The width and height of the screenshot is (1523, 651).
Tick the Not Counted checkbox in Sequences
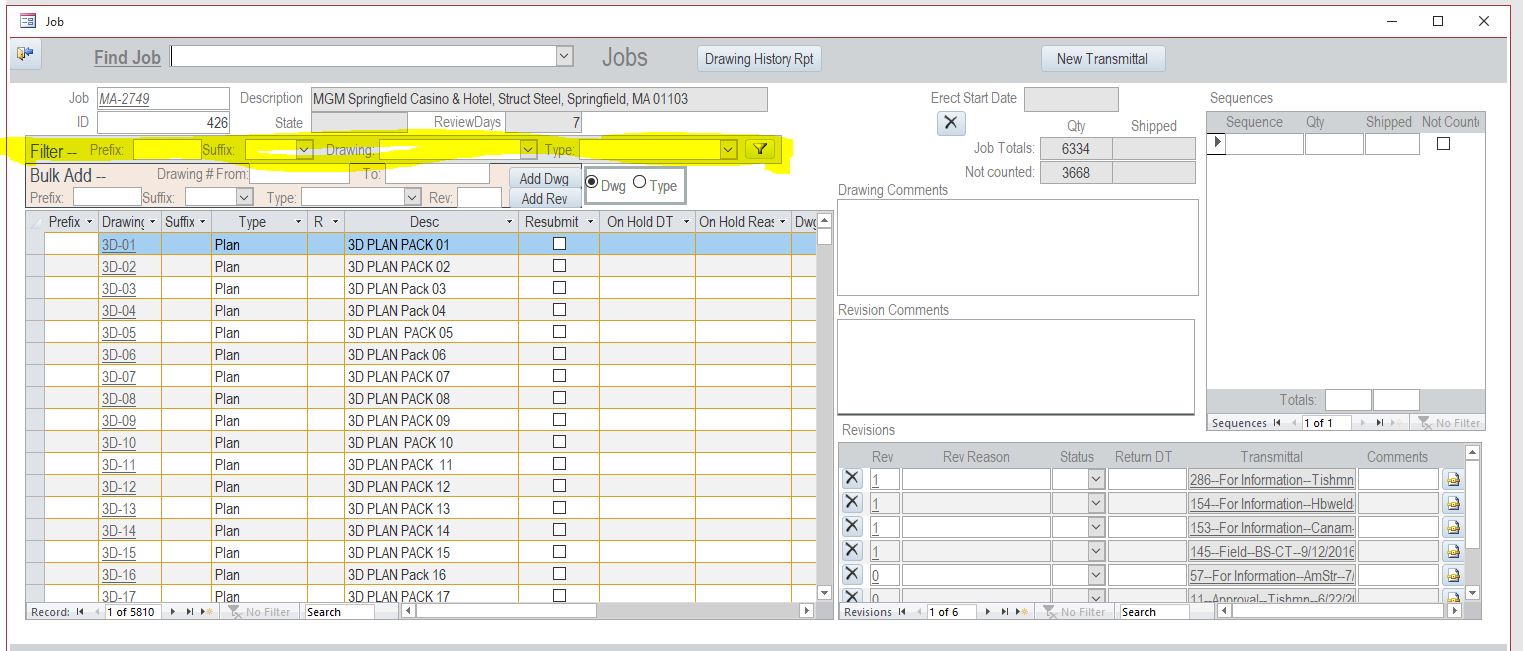point(1443,144)
